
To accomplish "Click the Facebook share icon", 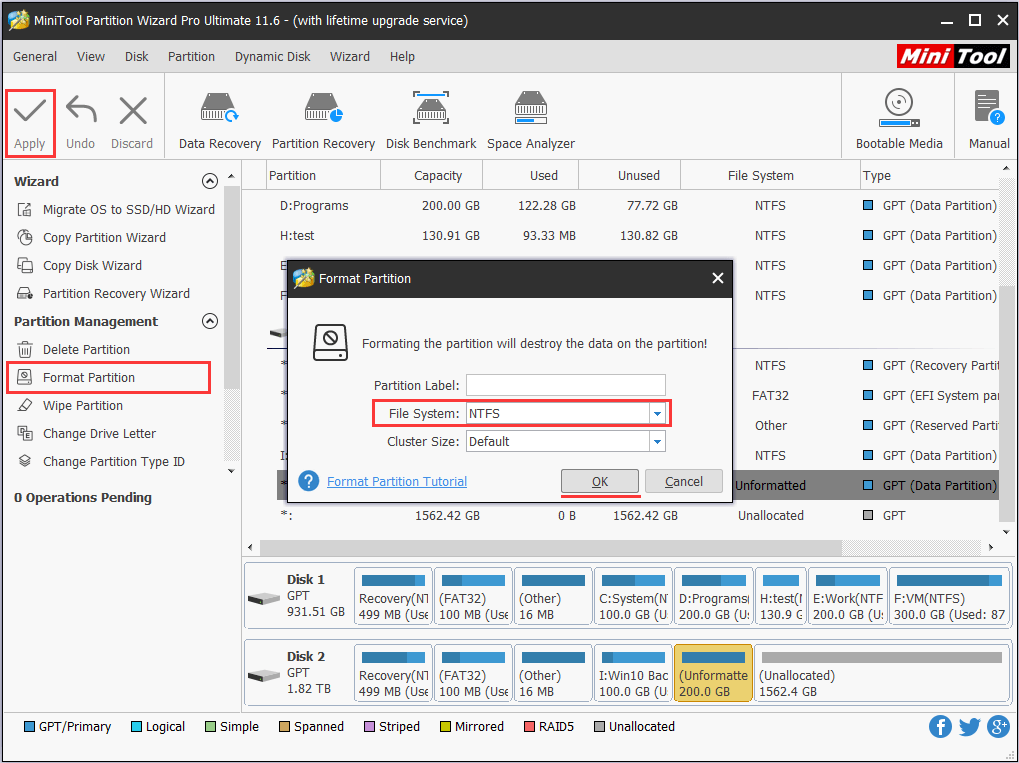I will click(940, 727).
